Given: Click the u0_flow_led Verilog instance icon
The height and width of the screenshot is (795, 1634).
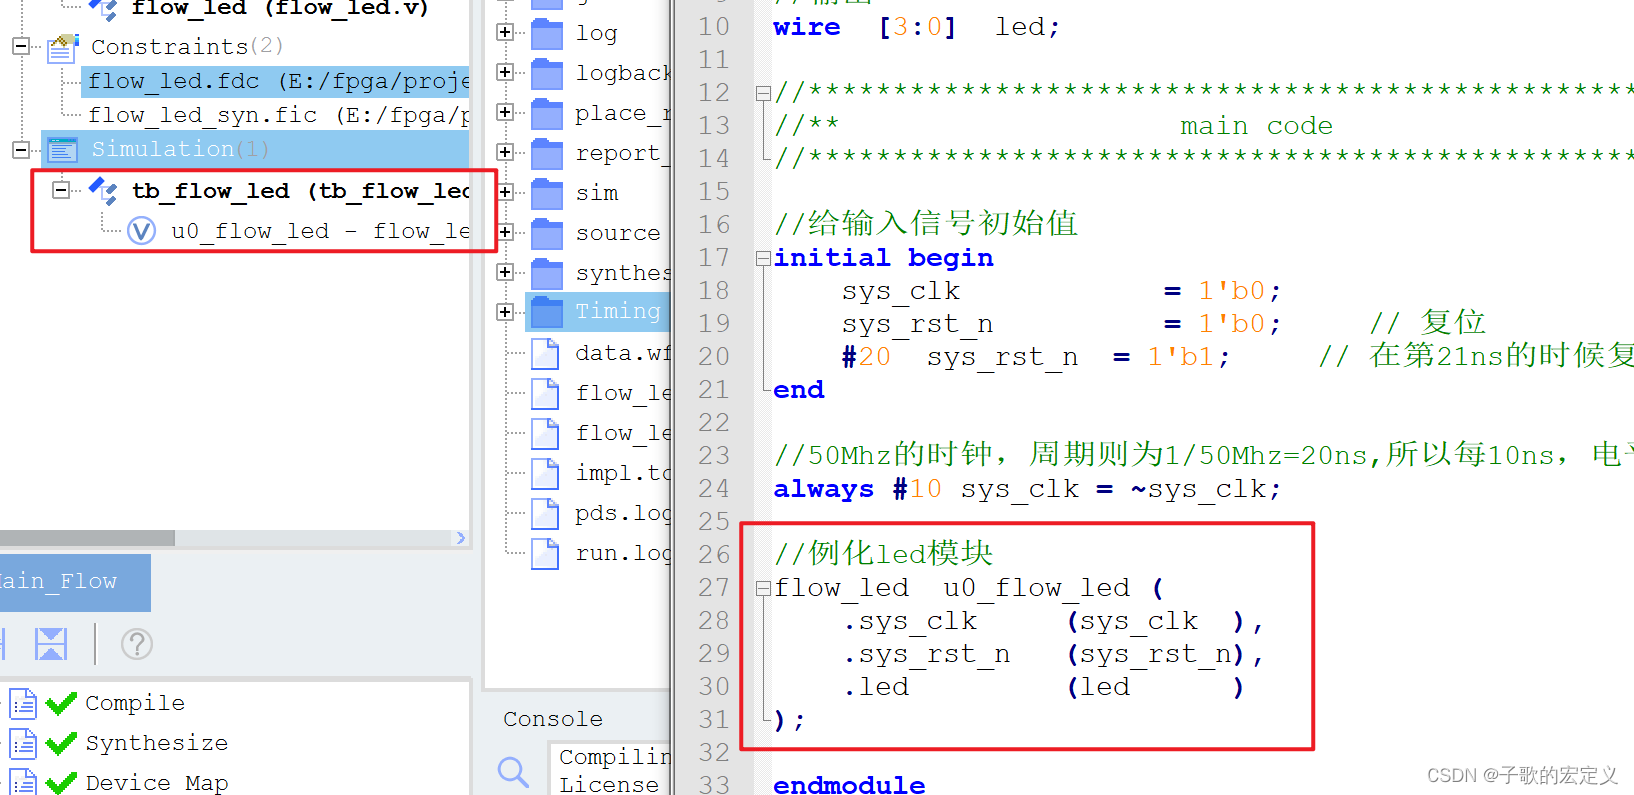Looking at the screenshot, I should click(141, 231).
